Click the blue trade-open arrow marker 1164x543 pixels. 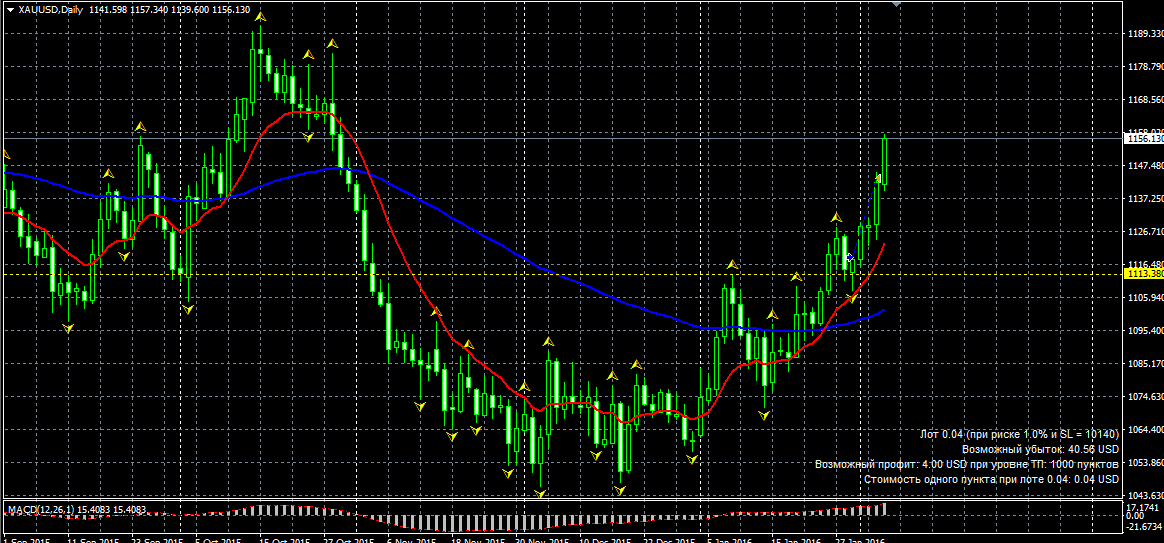[x=850, y=258]
